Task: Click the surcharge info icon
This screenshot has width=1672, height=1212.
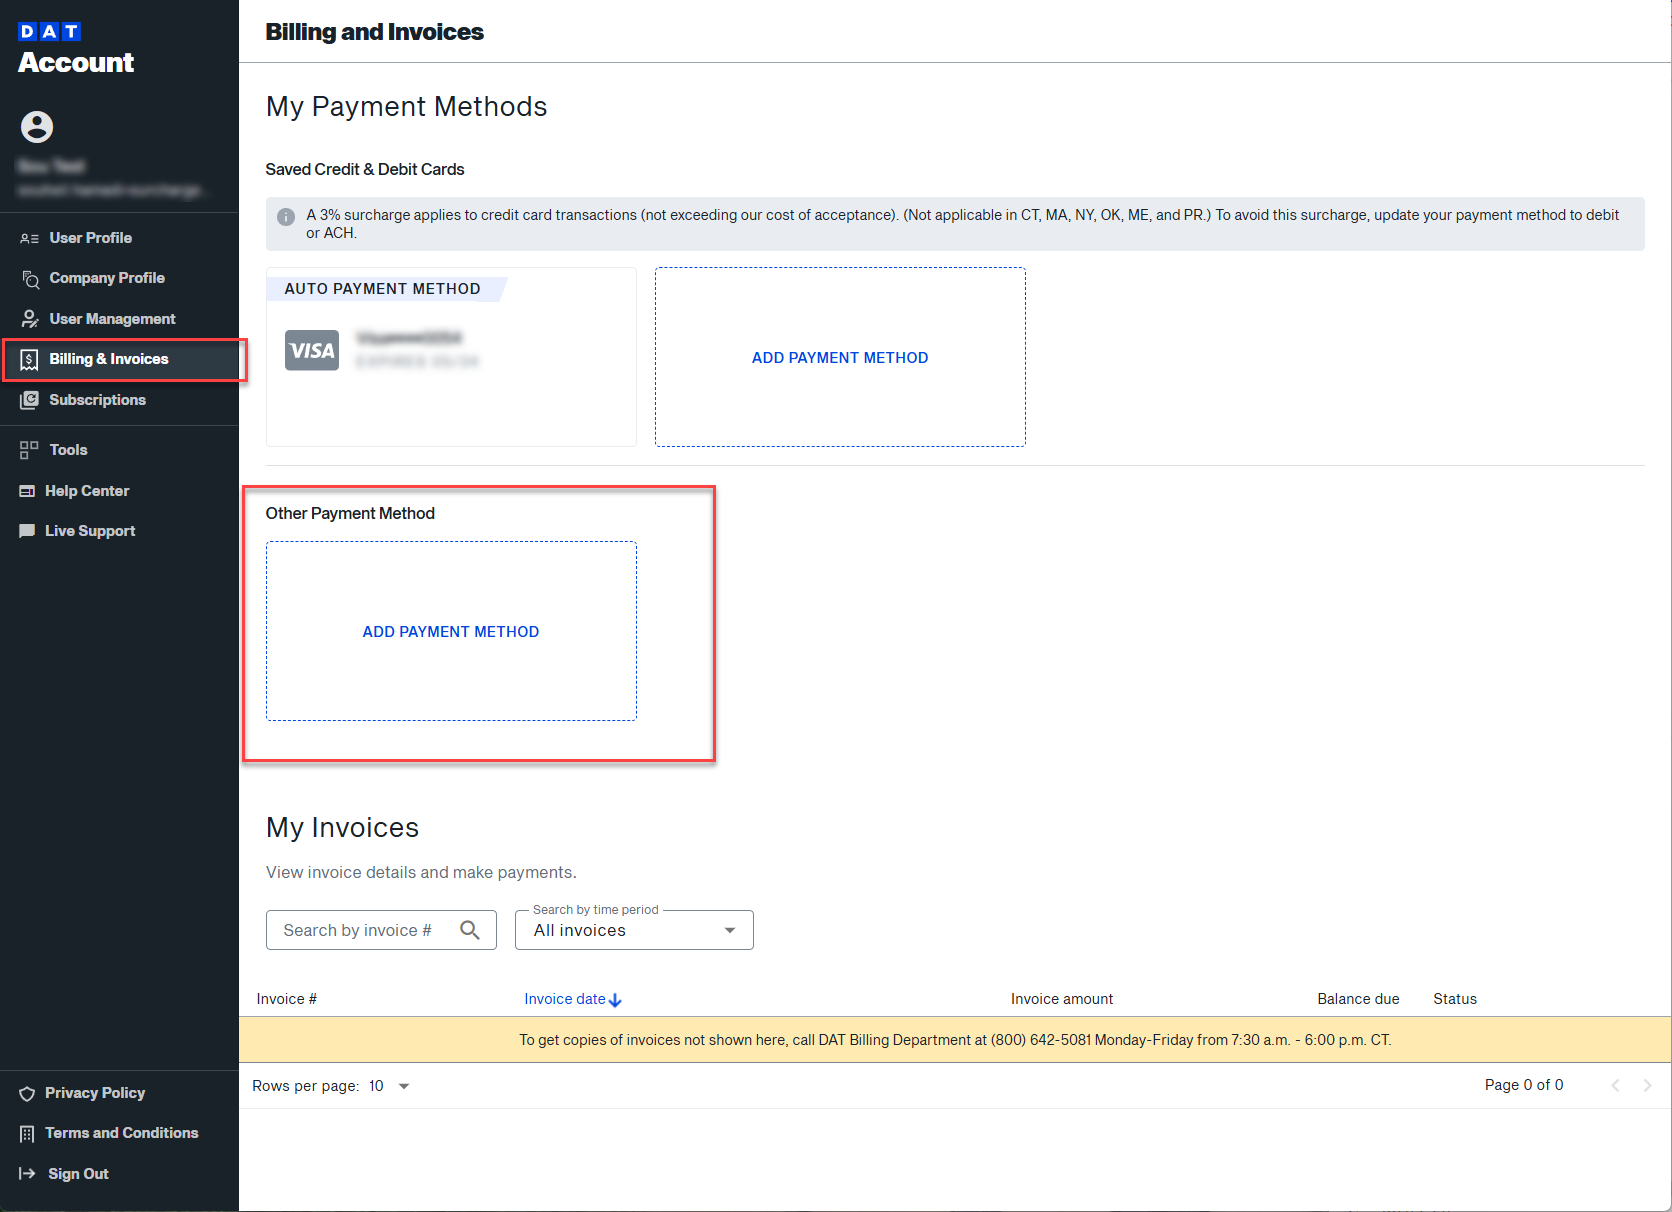Action: pyautogui.click(x=286, y=217)
